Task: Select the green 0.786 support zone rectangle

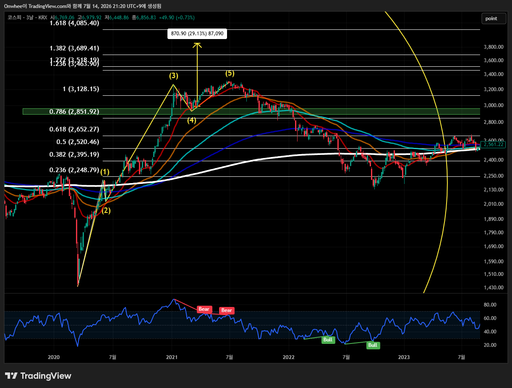Action: click(x=251, y=111)
